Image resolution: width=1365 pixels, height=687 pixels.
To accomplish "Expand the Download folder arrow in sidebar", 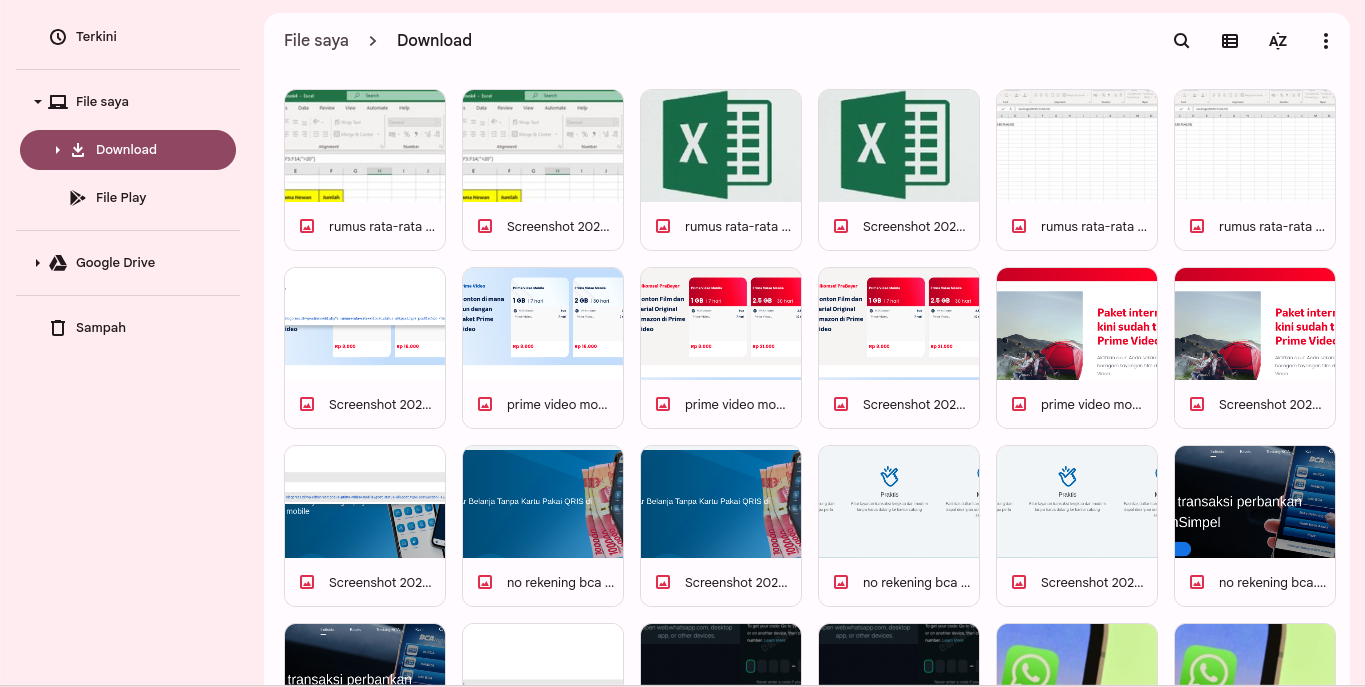I will pos(57,150).
